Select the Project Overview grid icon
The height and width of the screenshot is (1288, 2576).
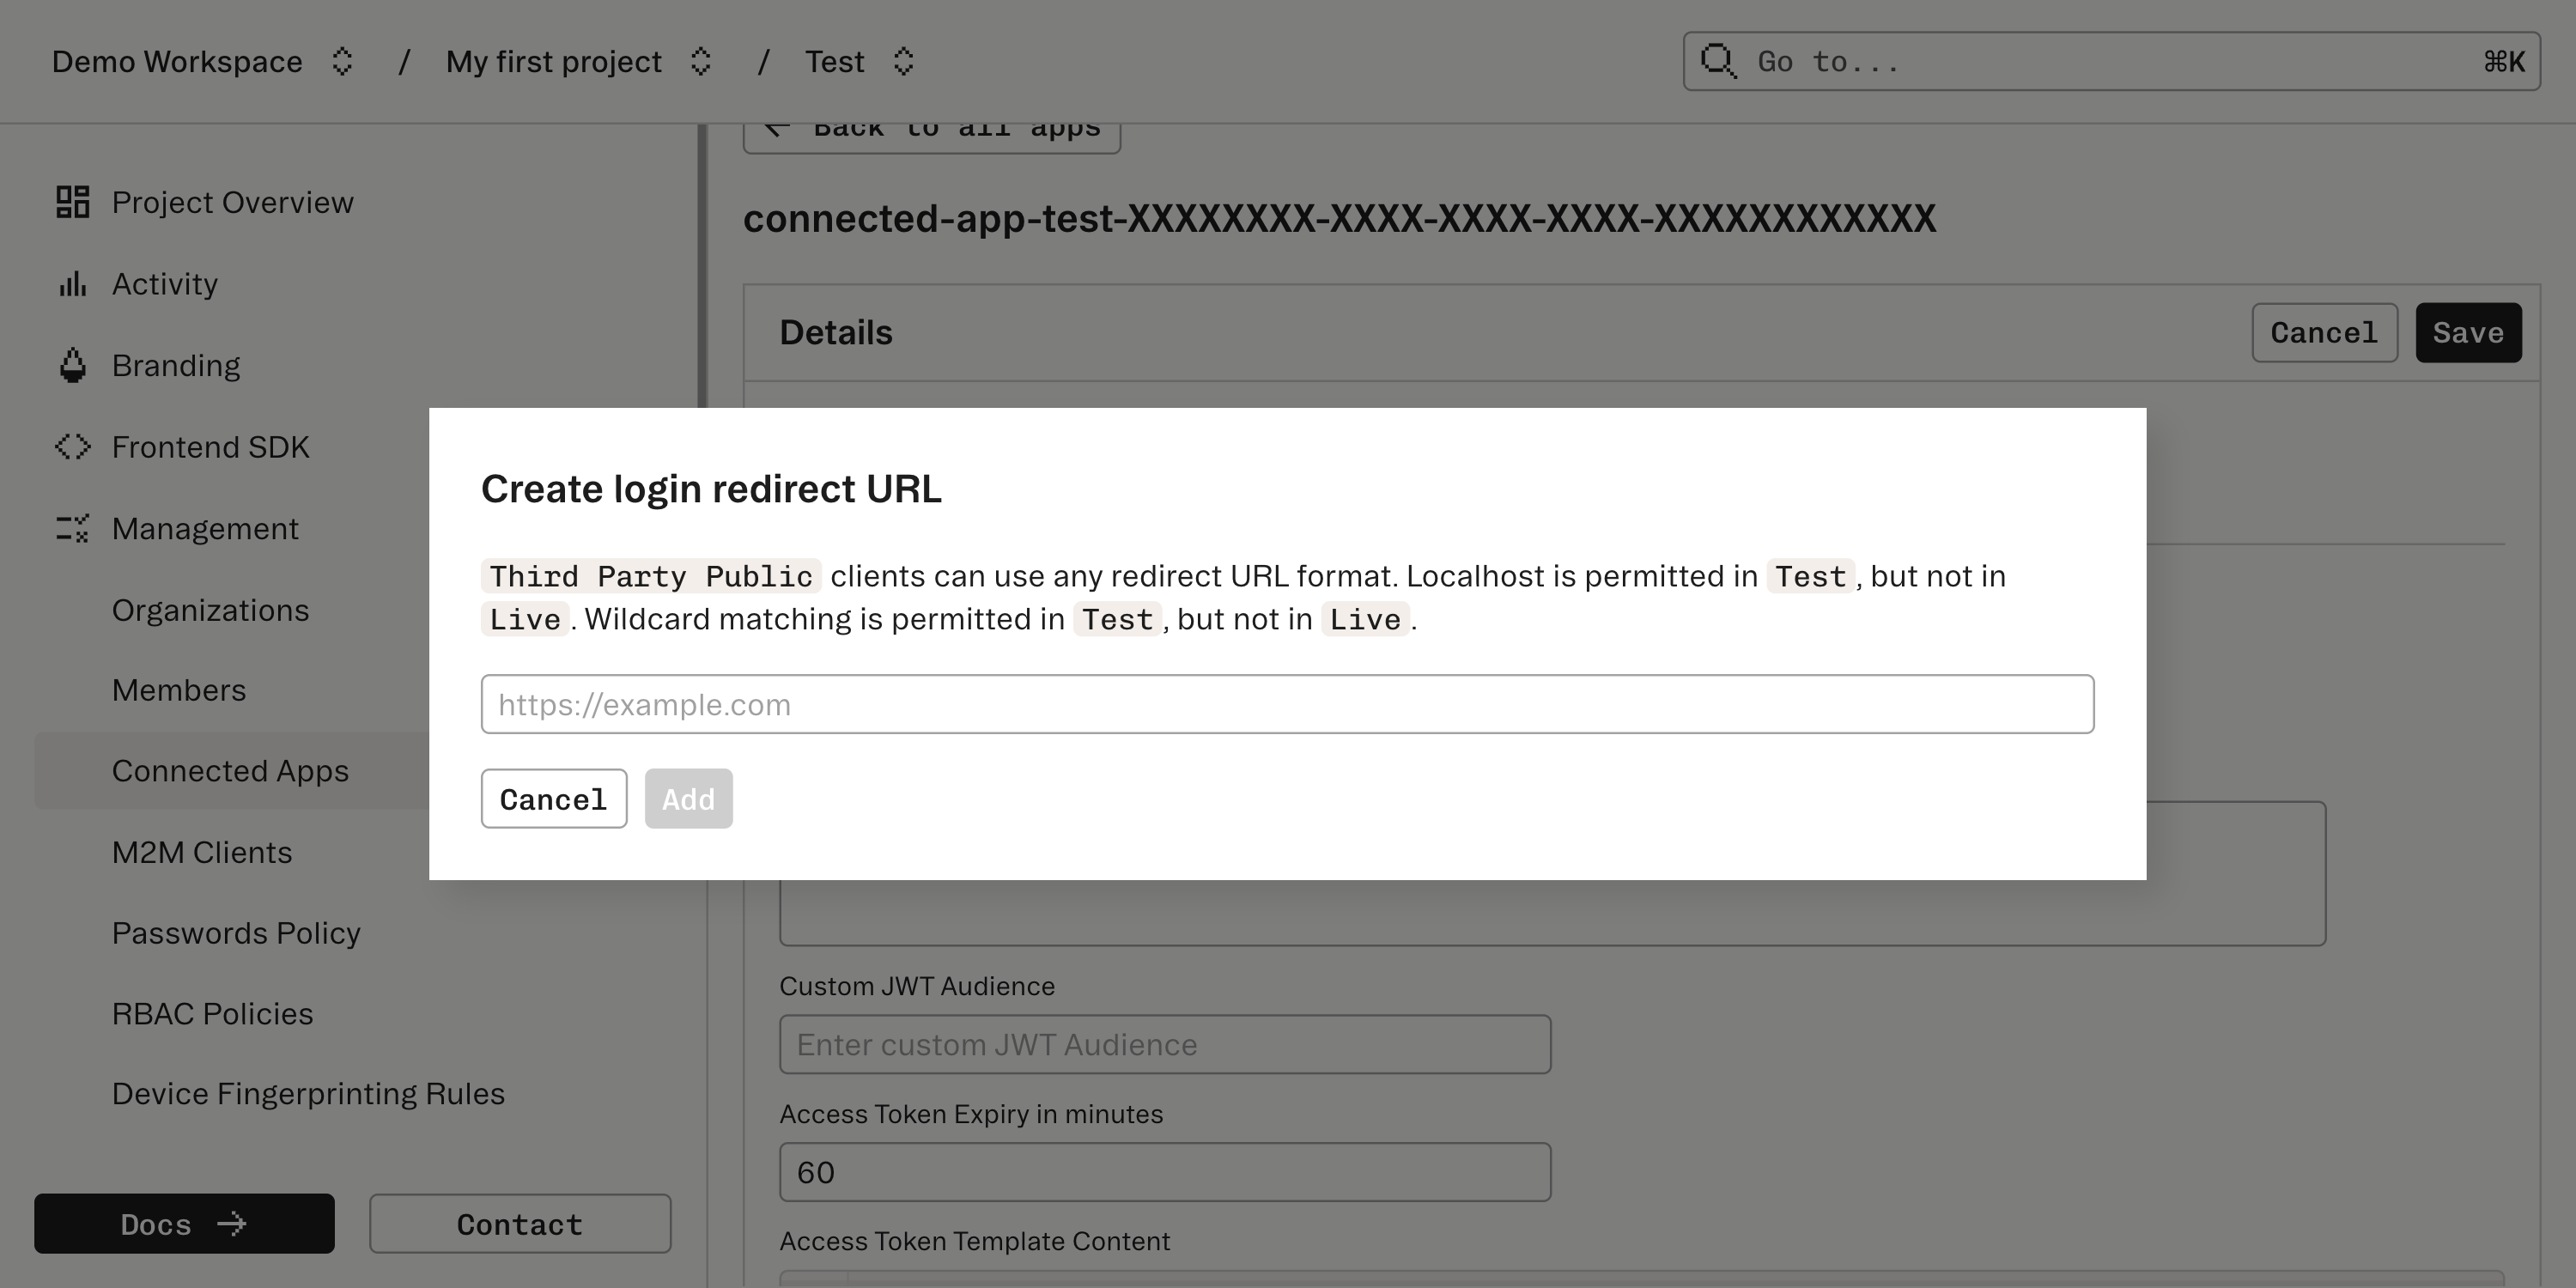(71, 202)
